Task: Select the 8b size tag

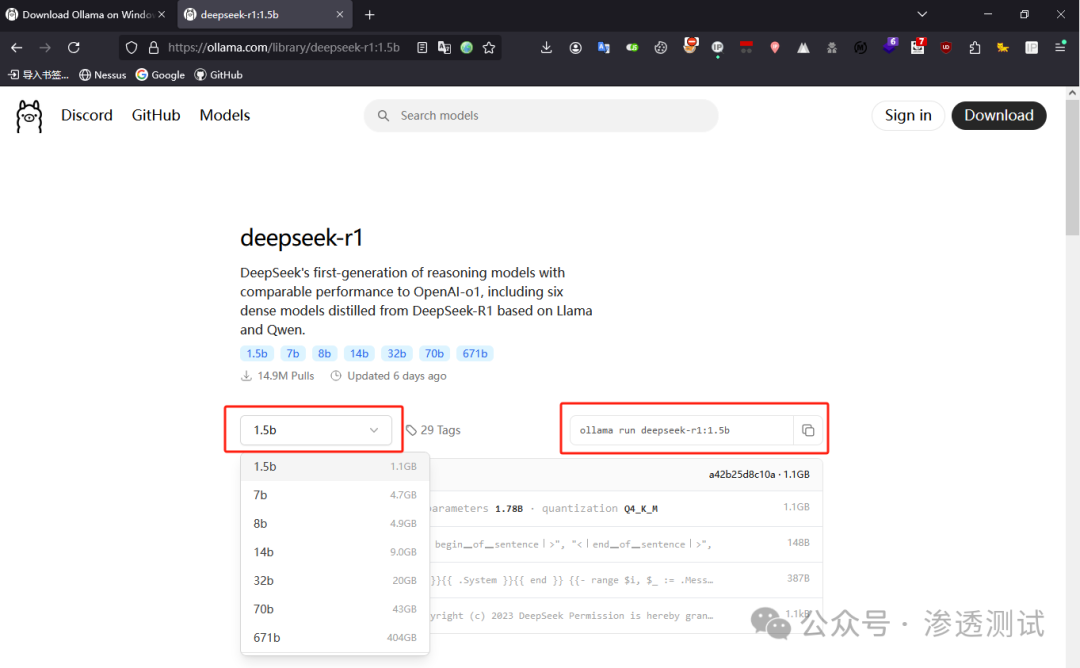Action: (324, 353)
